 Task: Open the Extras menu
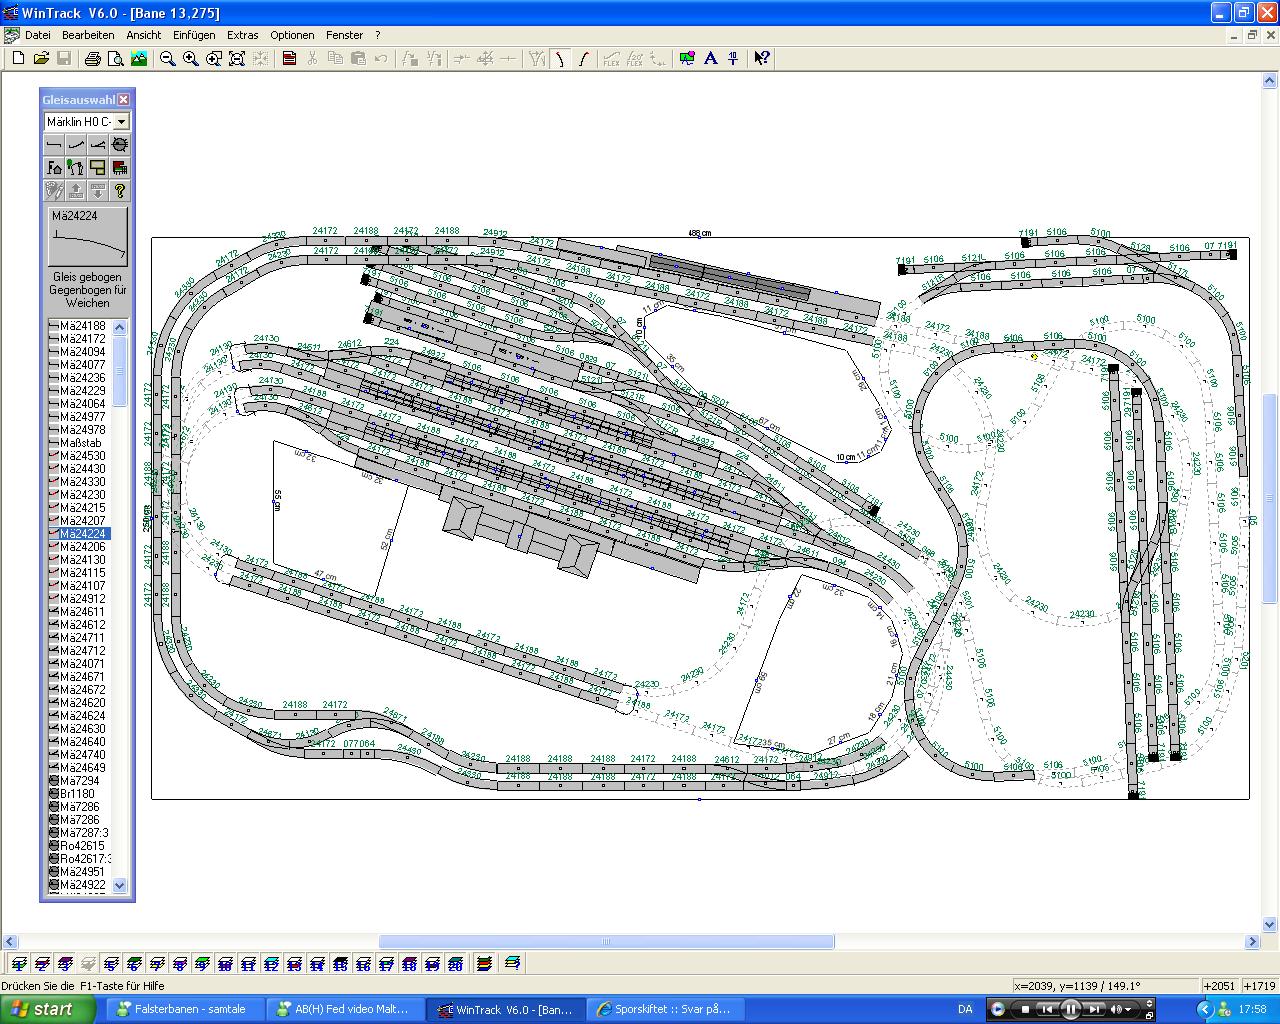click(x=242, y=35)
